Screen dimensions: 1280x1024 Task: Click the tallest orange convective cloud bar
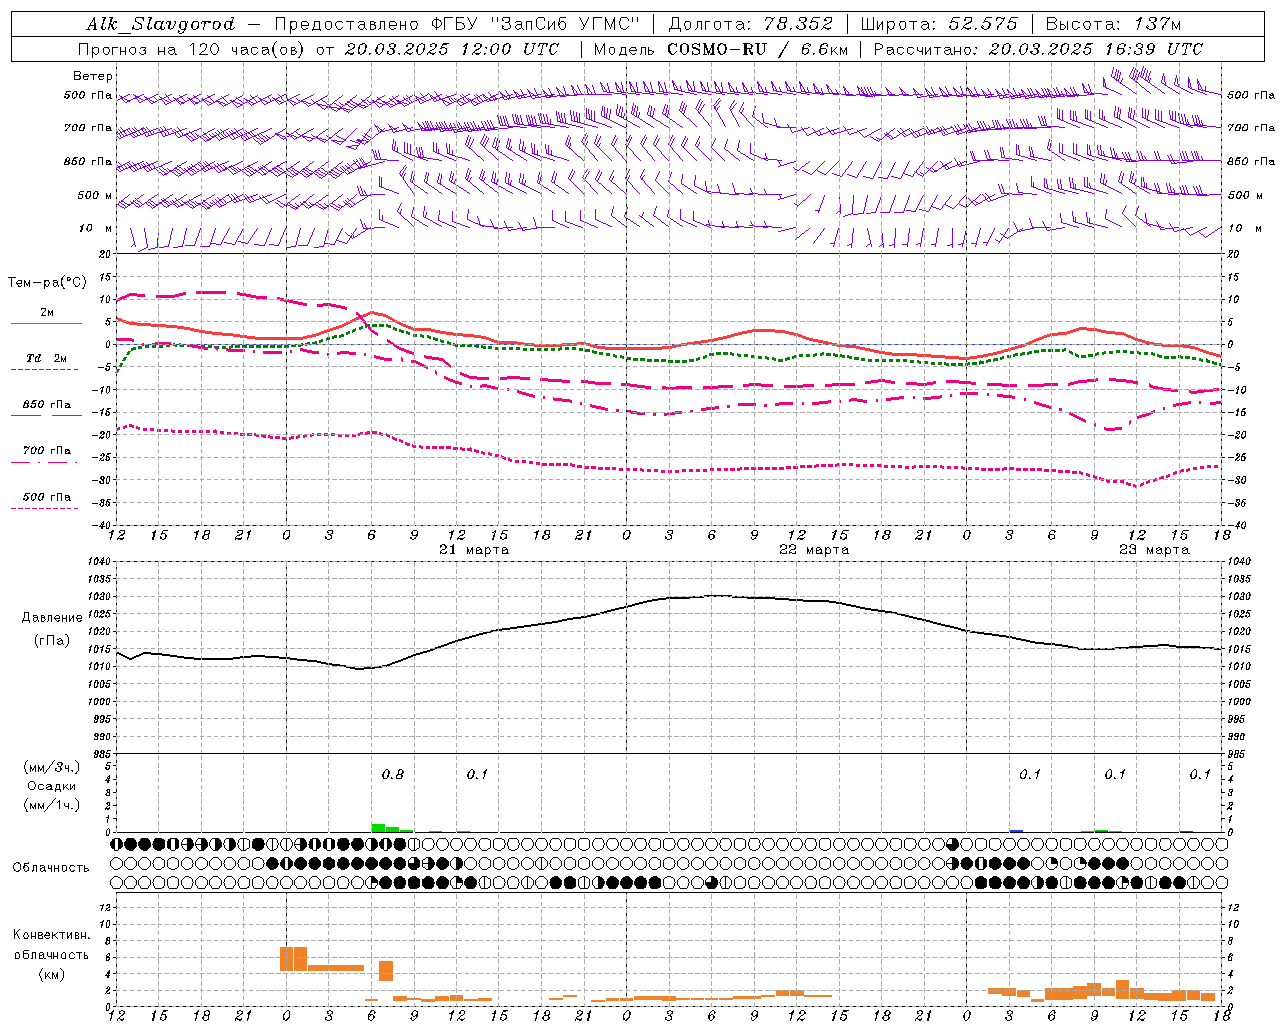tap(293, 958)
